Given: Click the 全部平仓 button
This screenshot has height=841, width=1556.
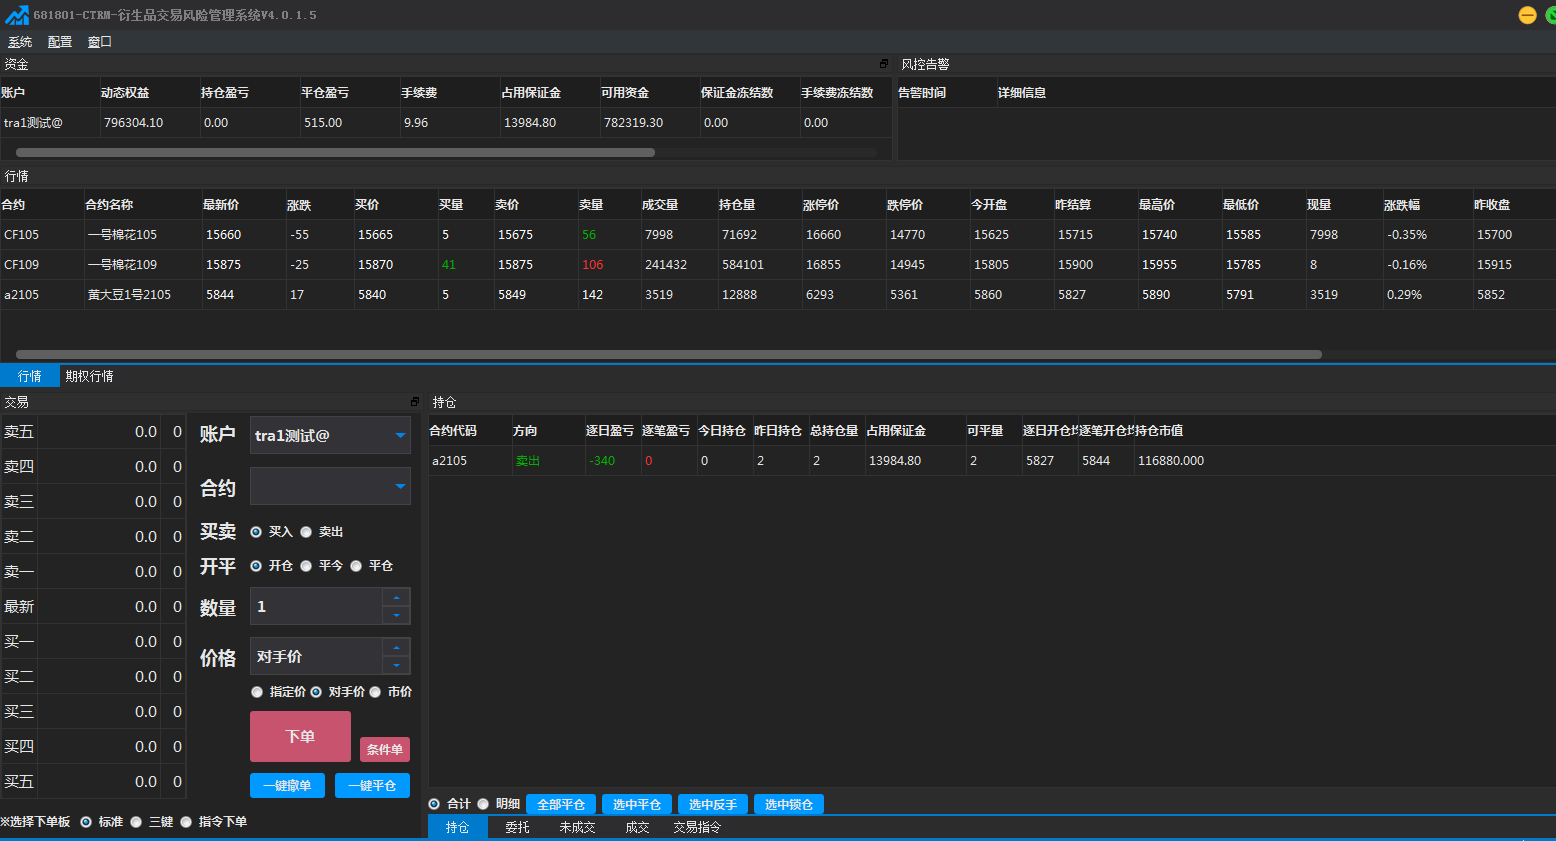Looking at the screenshot, I should [x=561, y=804].
